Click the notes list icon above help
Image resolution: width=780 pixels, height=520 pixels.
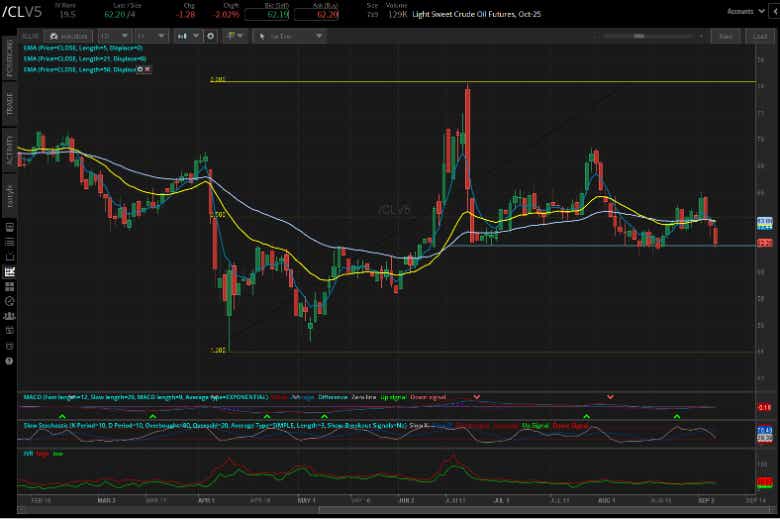coord(9,346)
